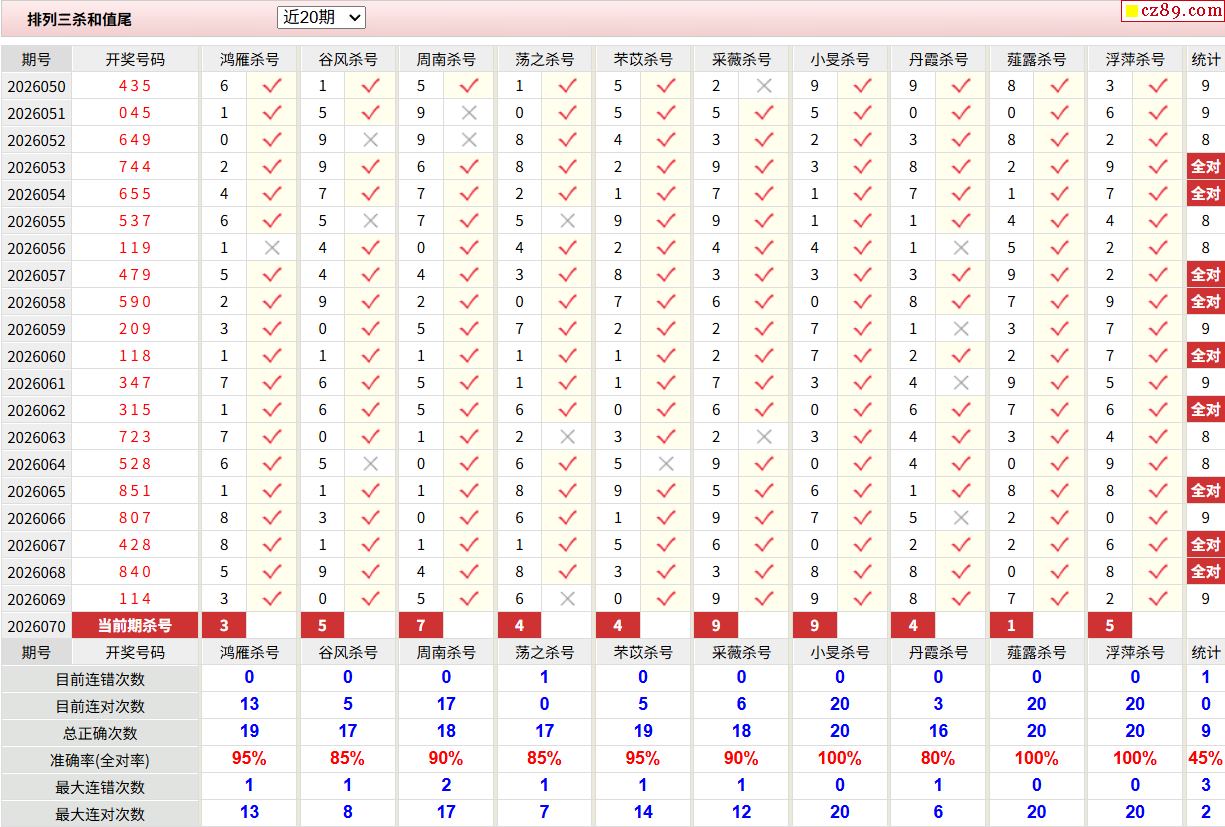Select the 周南杀号 header in the top row
This screenshot has height=827, width=1225.
point(446,59)
